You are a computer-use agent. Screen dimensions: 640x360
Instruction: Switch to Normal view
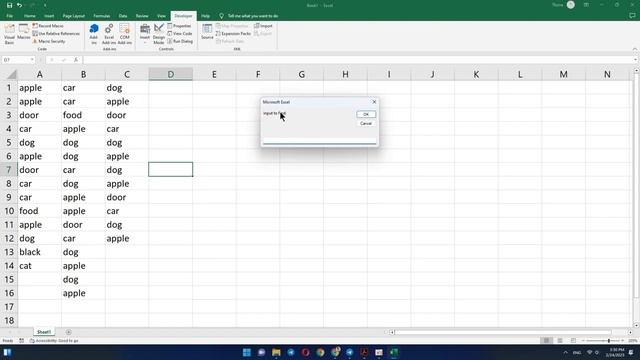pos(546,340)
